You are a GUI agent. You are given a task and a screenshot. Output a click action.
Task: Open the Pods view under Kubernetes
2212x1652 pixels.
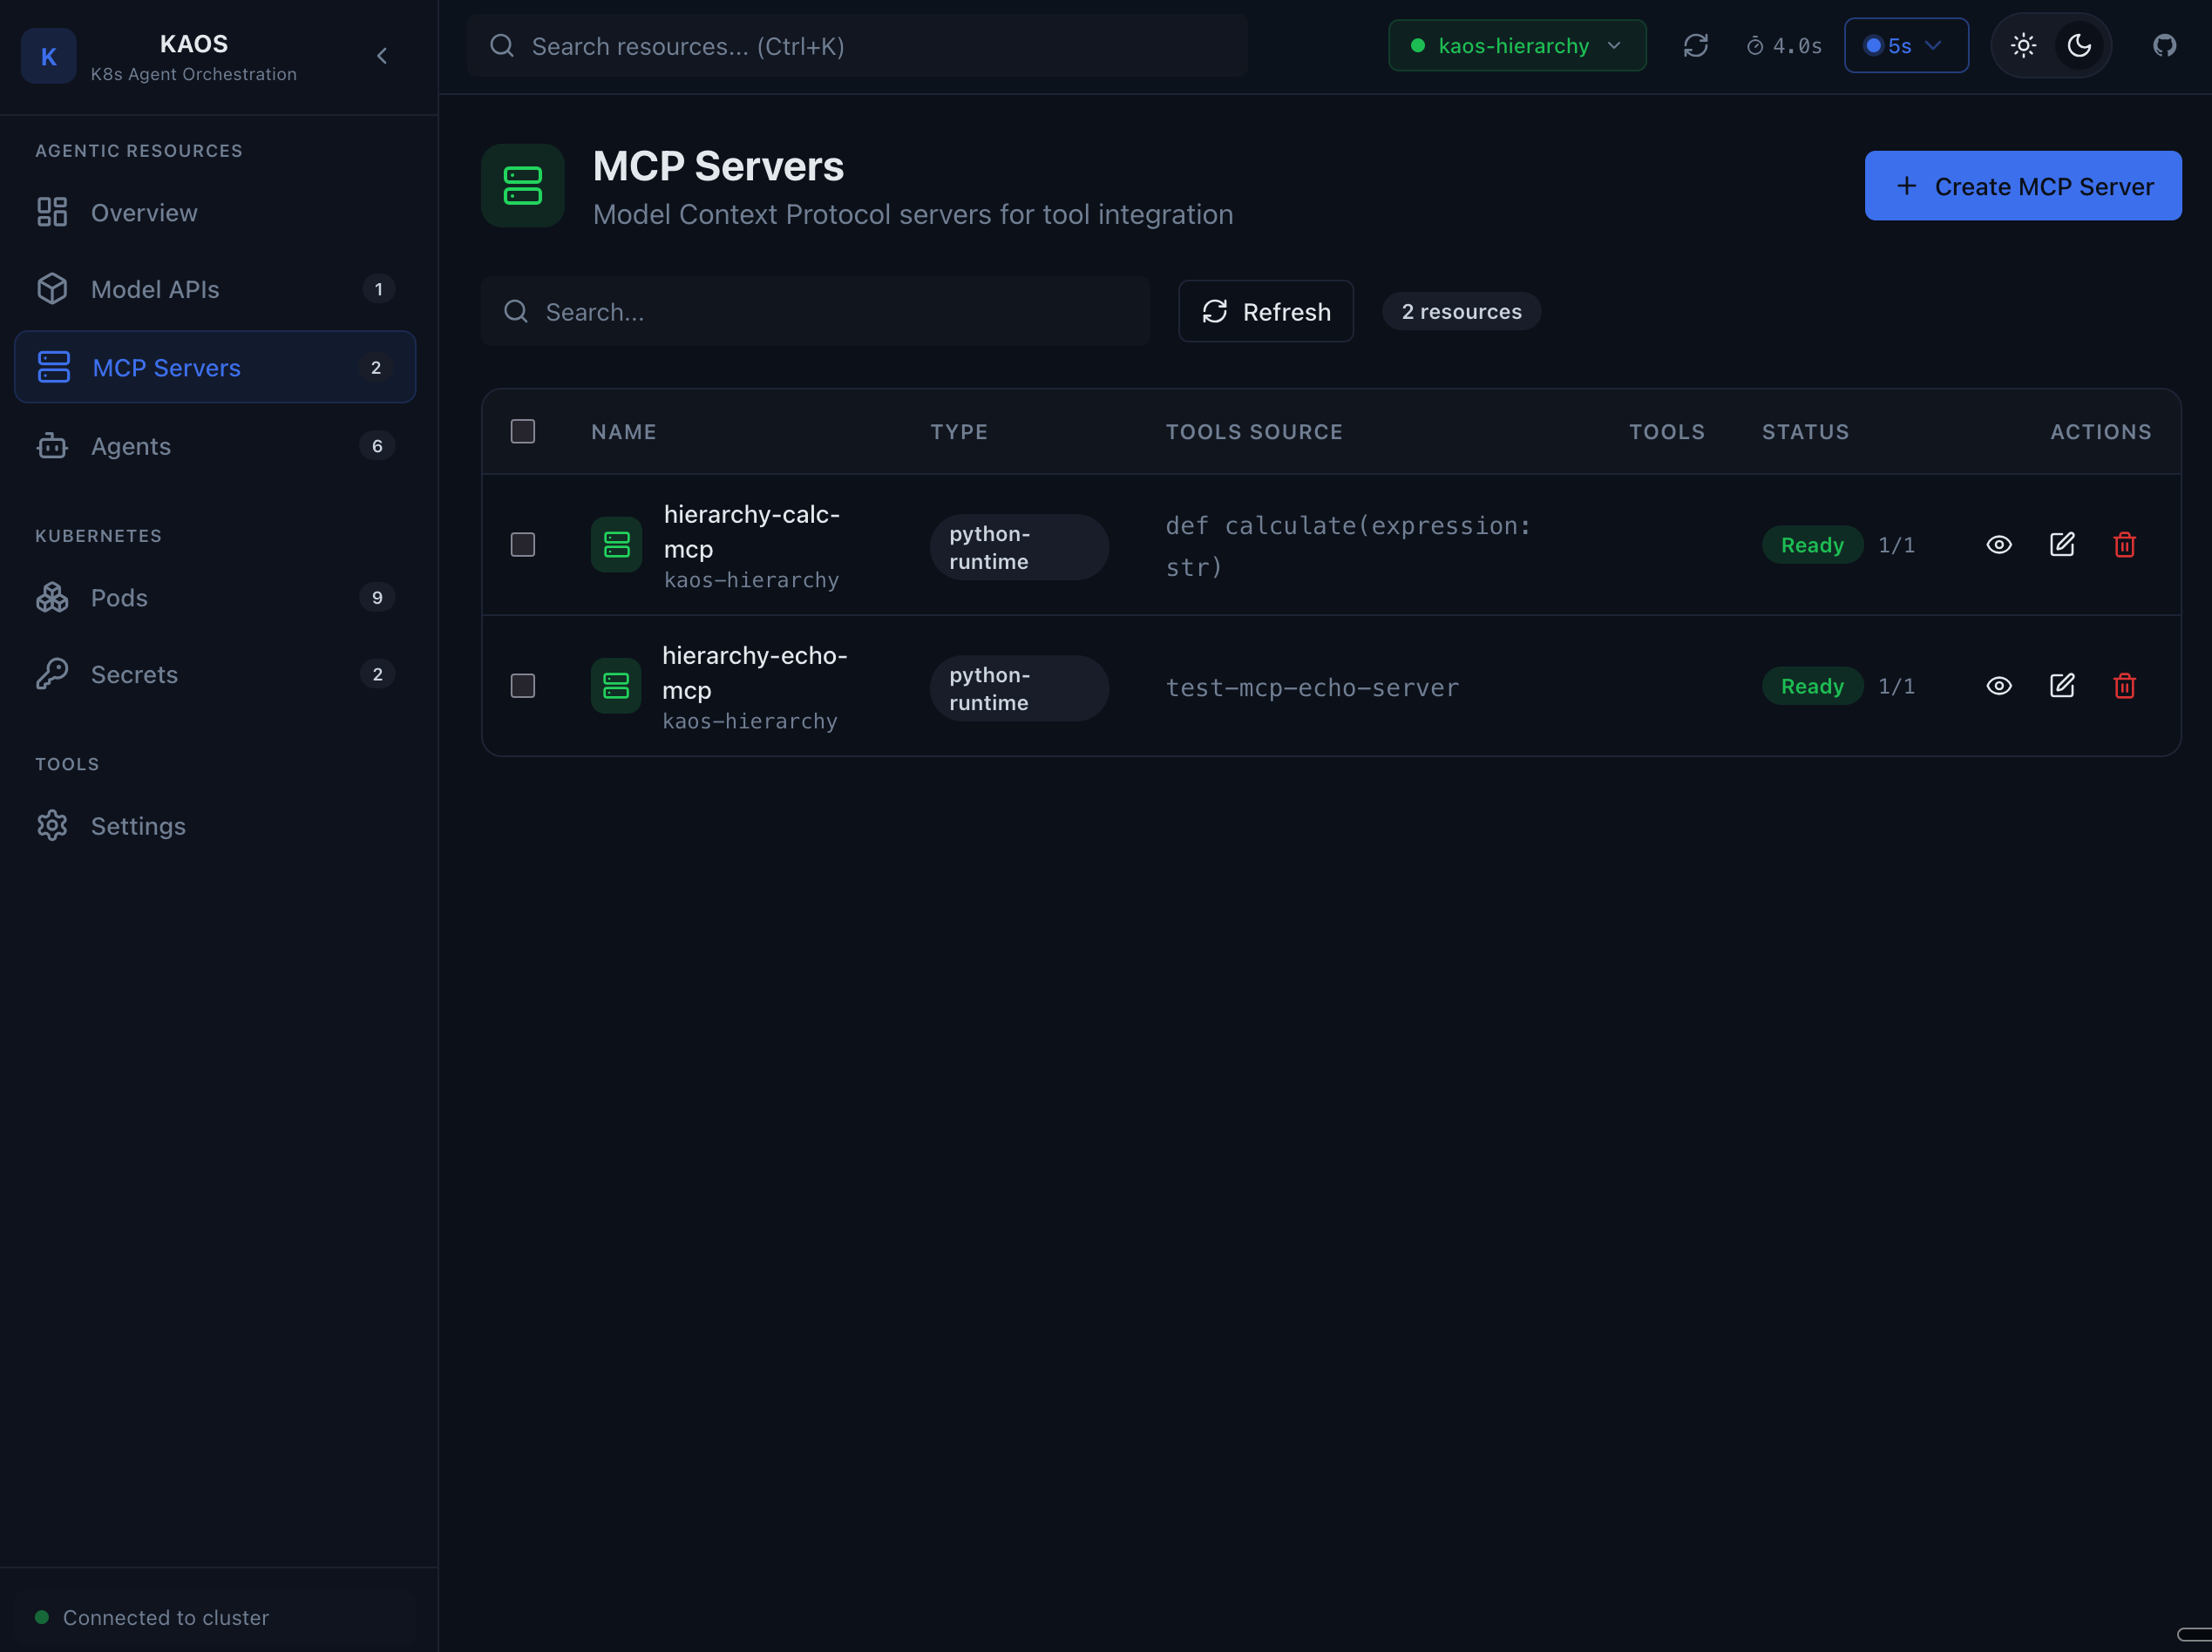119,597
